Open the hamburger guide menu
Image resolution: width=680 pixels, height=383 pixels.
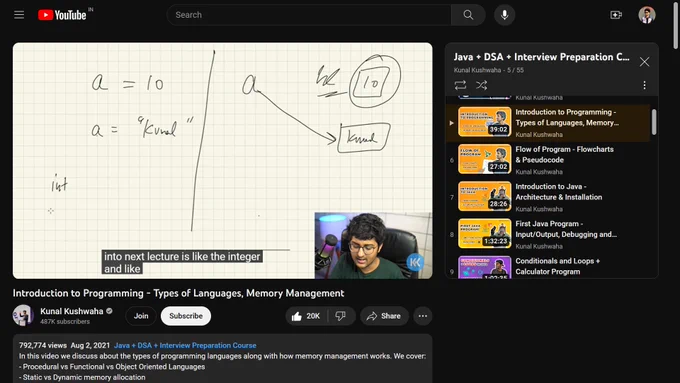(19, 15)
